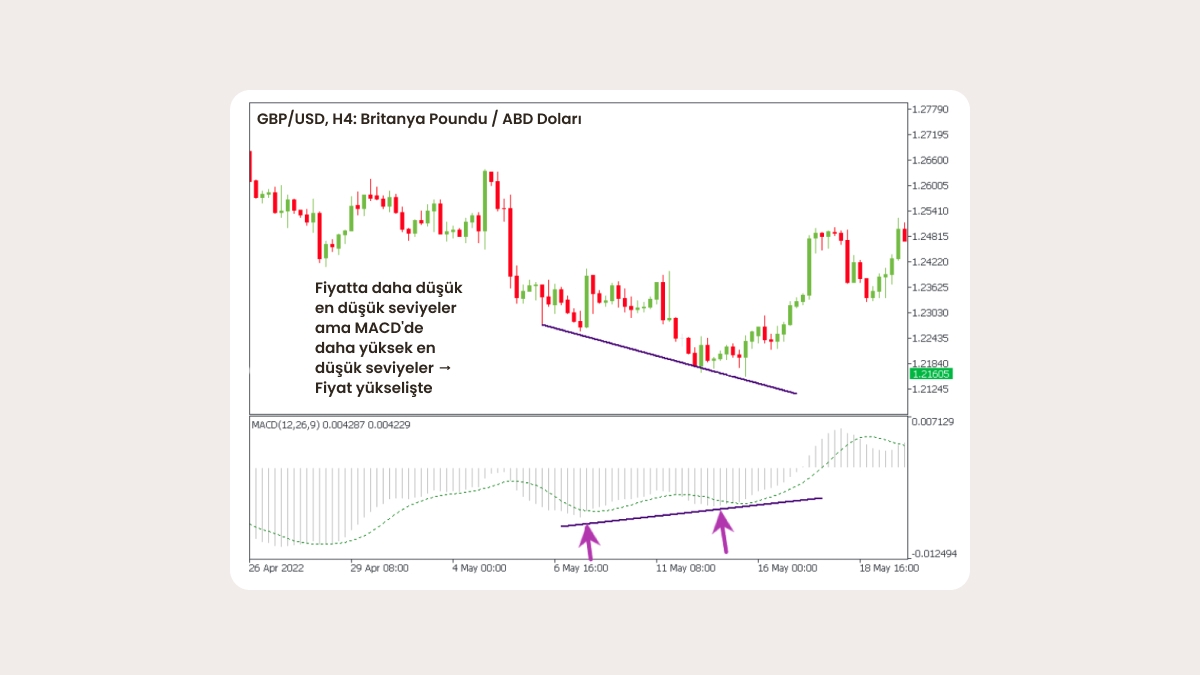Click the right purple arrow under MACD
The image size is (1200, 675).
722,530
